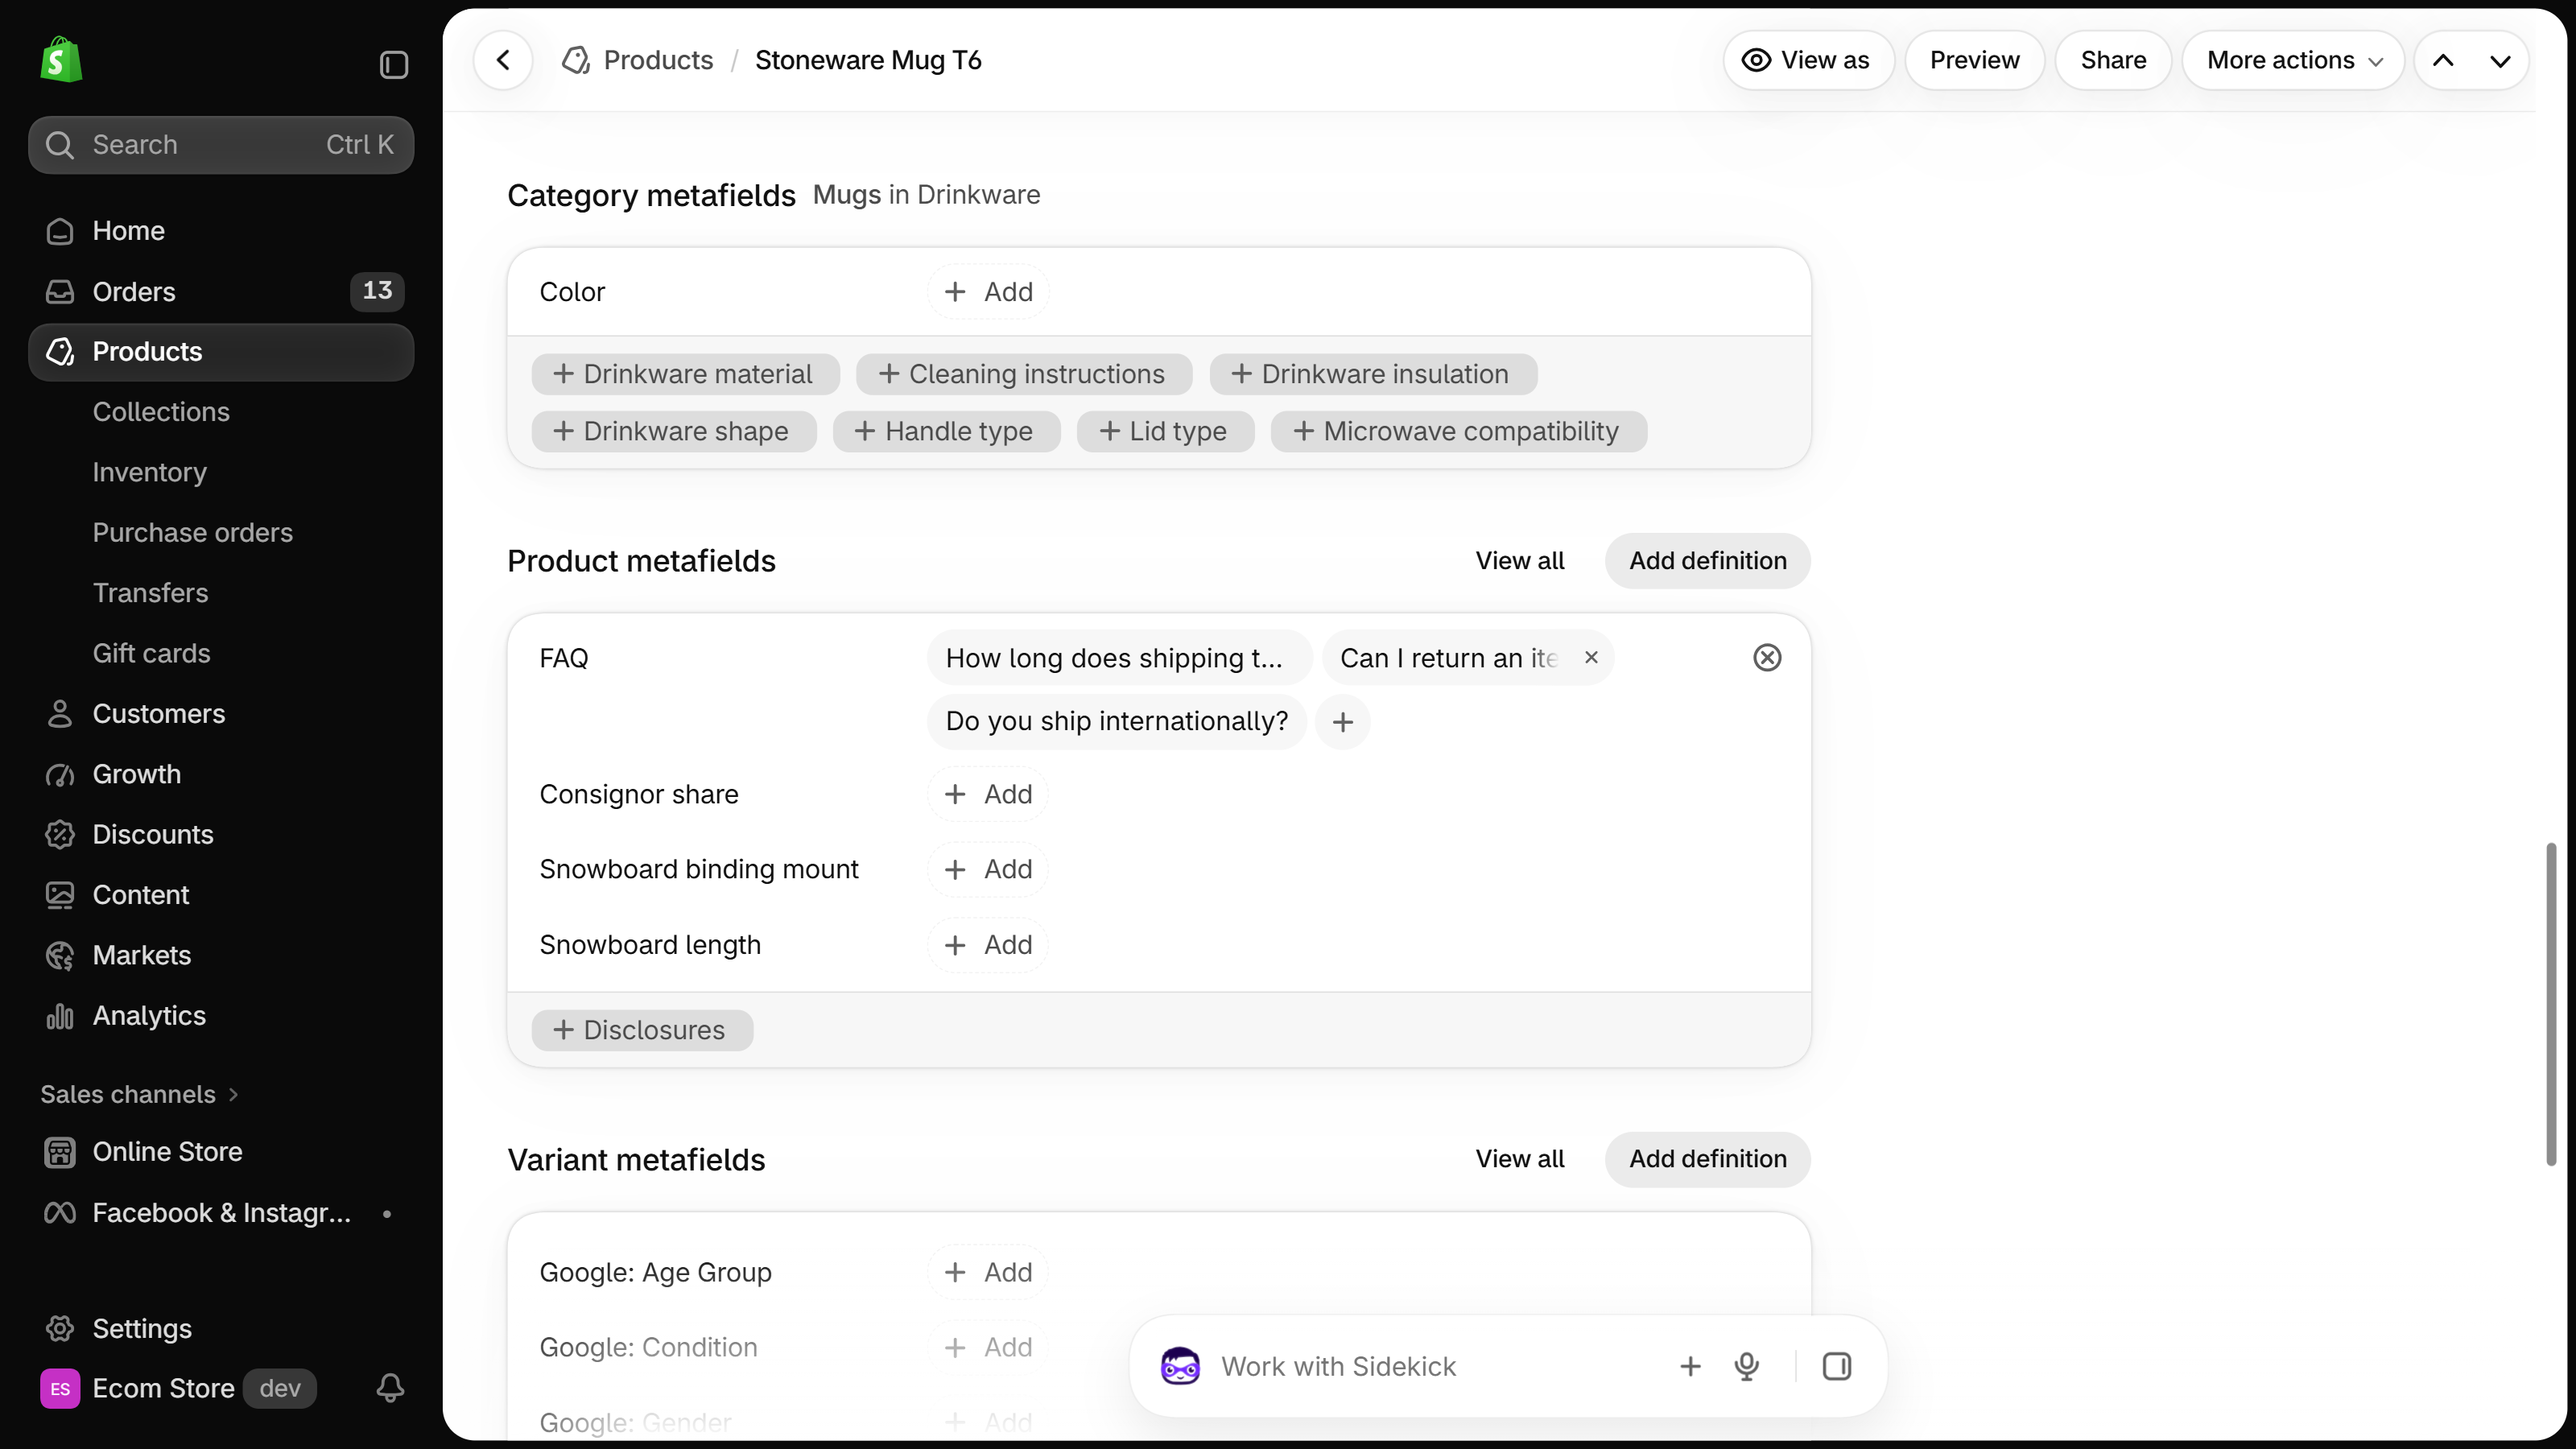Open Discounts in the sidebar
The image size is (2576, 1449).
click(221, 835)
